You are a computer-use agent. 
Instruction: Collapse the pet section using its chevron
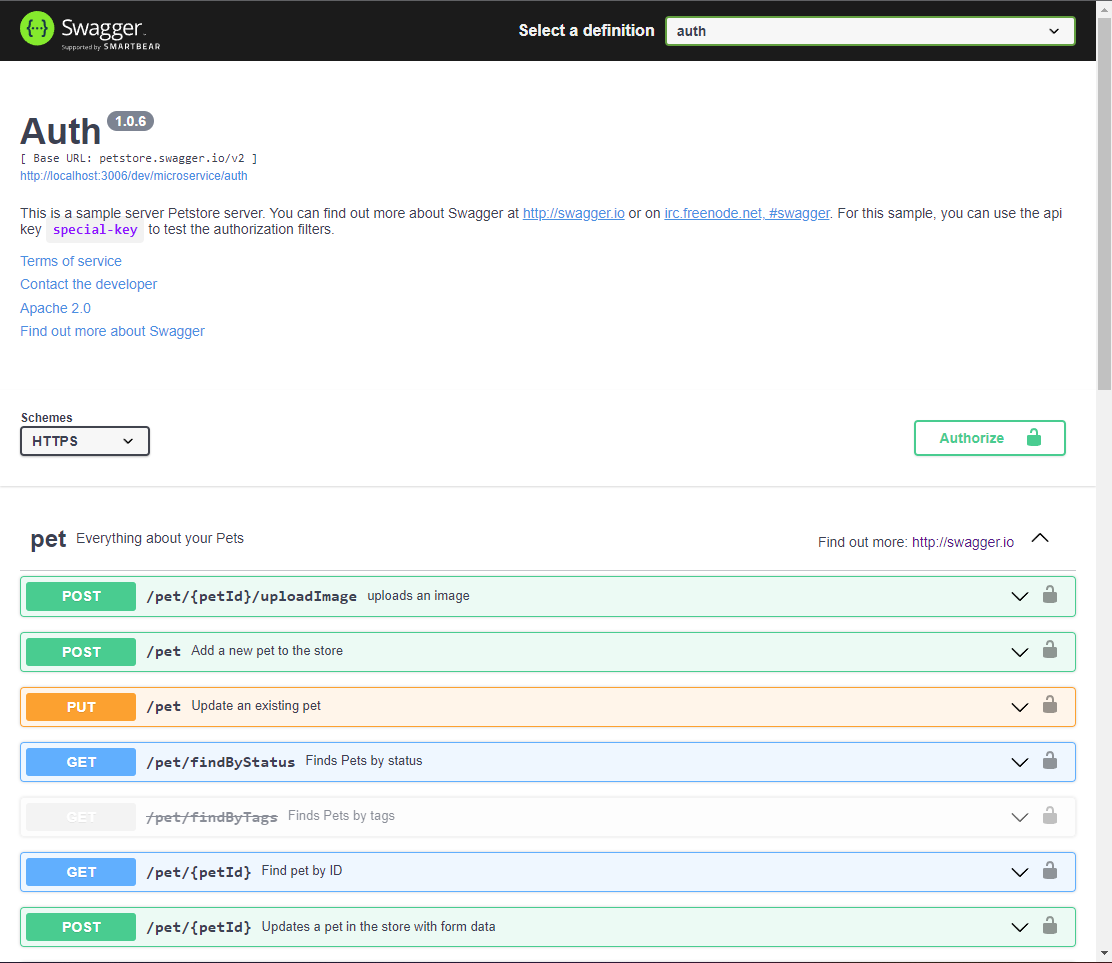click(x=1040, y=537)
